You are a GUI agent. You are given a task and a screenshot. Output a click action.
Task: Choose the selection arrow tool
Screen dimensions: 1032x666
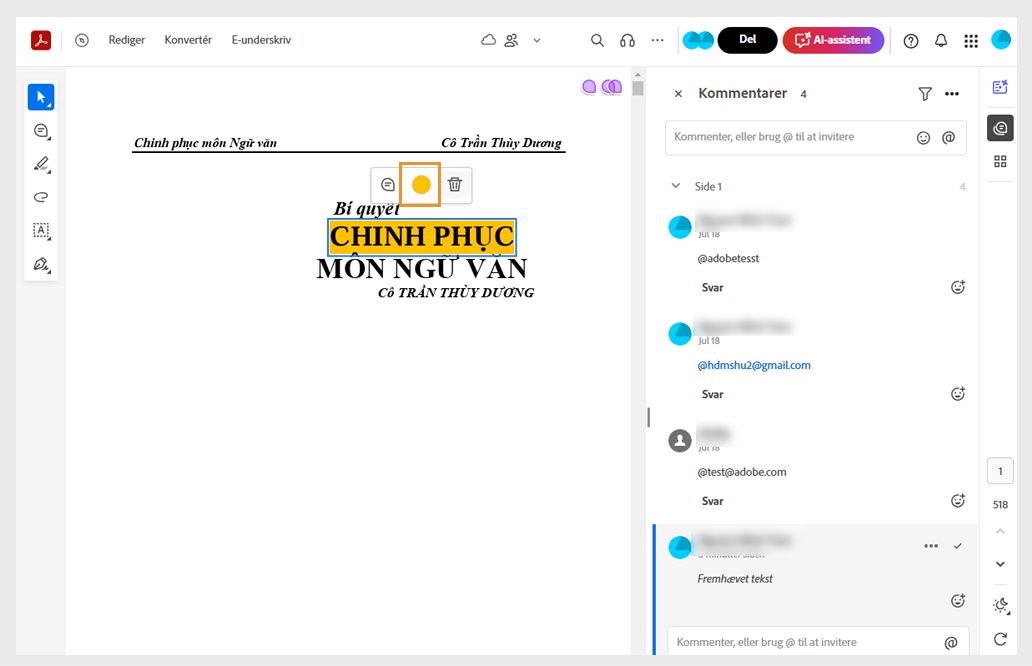pos(41,97)
